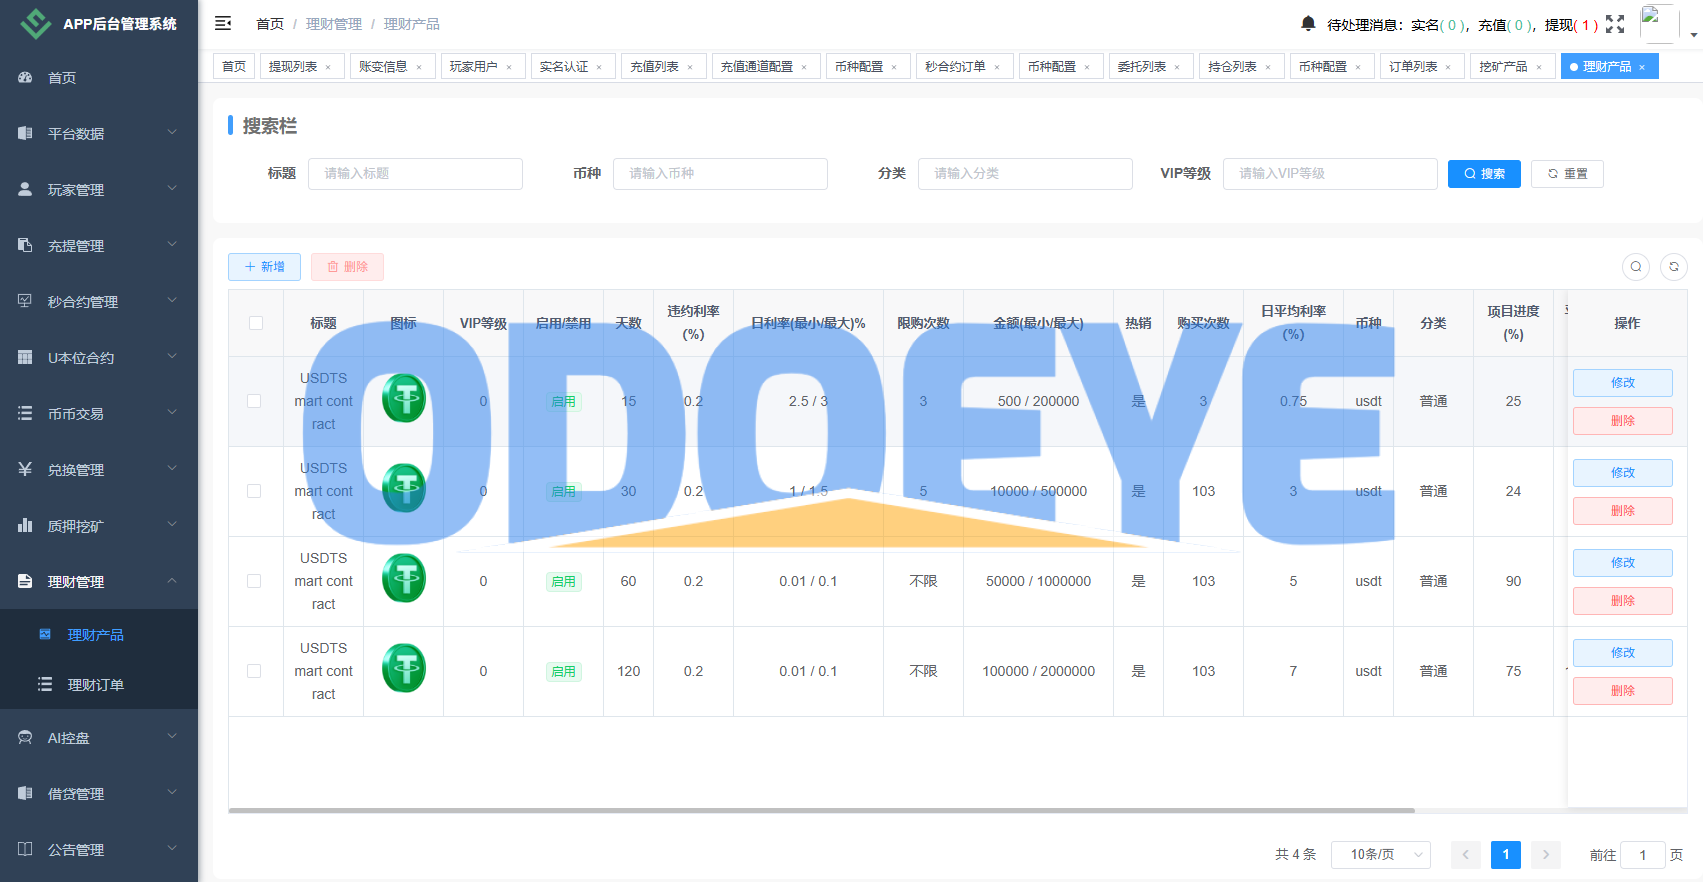Screen dimensions: 1703x882
Task: Click the 重置 reset button
Action: click(x=1567, y=174)
